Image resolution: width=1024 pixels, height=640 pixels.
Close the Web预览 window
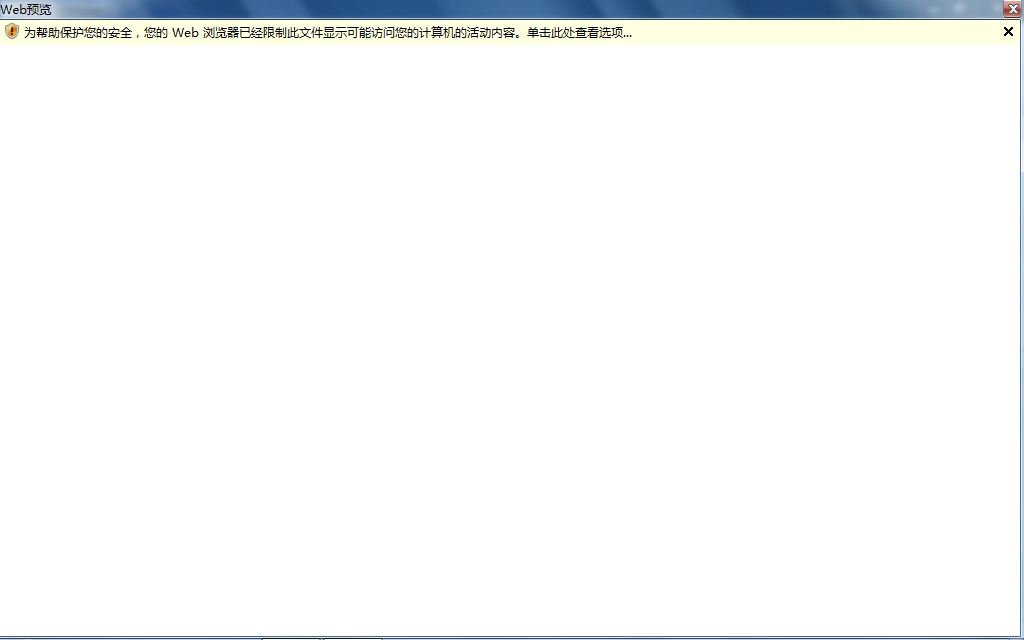coord(1013,9)
